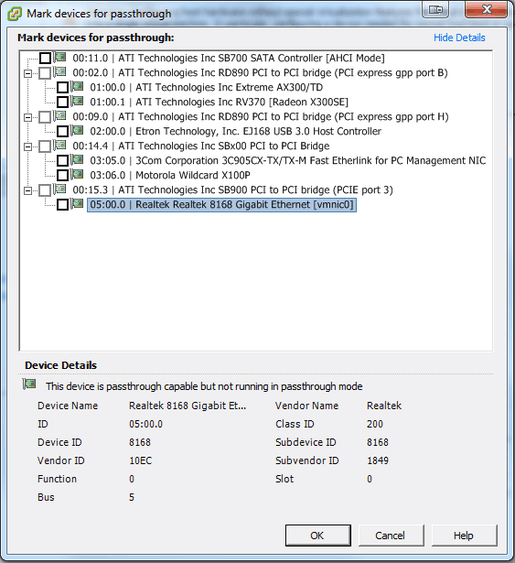
Task: Click the Device ID value 8168
Action: click(x=140, y=442)
